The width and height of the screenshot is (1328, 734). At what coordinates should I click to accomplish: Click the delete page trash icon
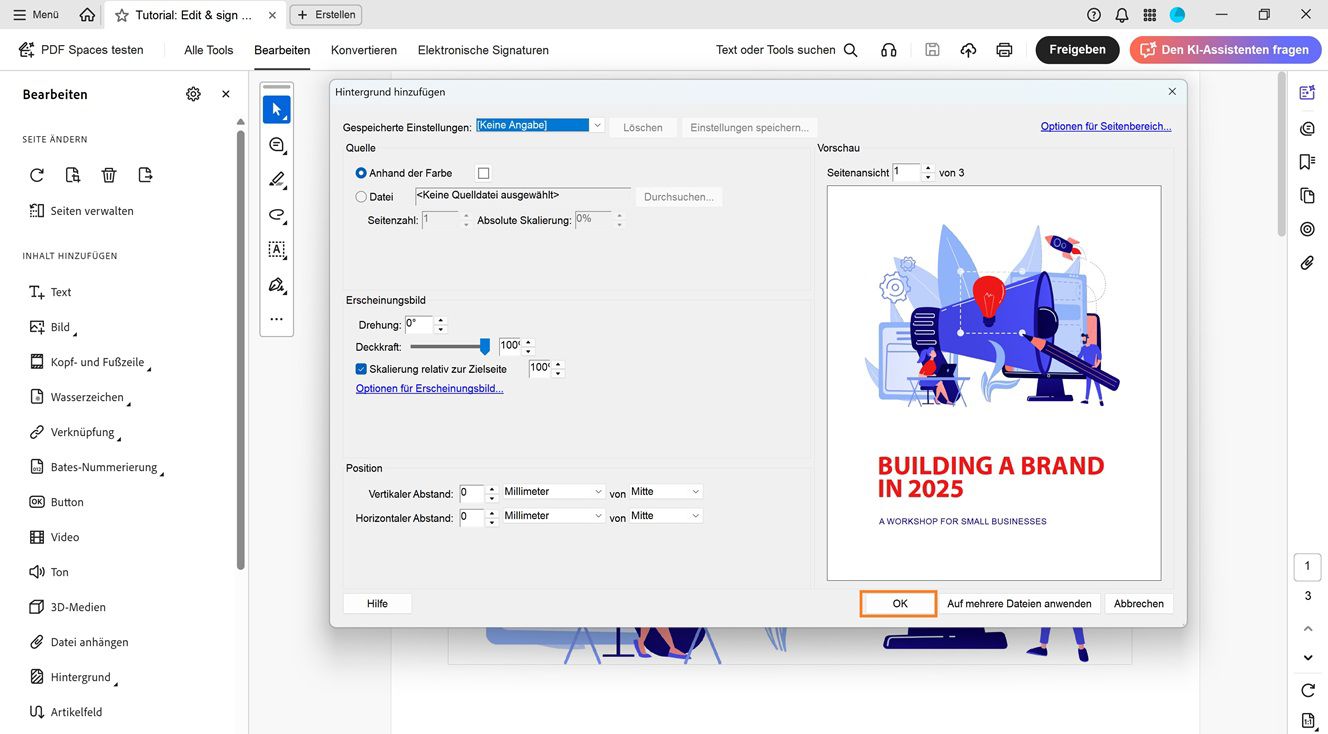click(109, 175)
